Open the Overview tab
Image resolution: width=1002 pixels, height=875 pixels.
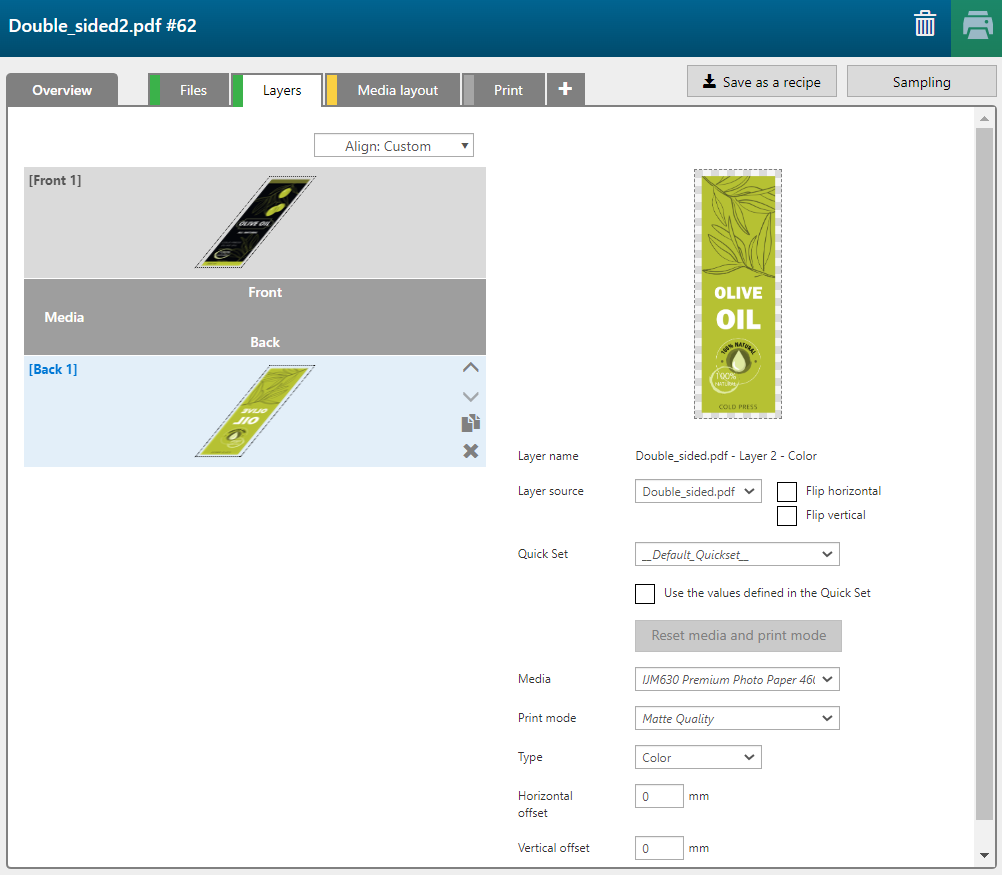click(62, 90)
